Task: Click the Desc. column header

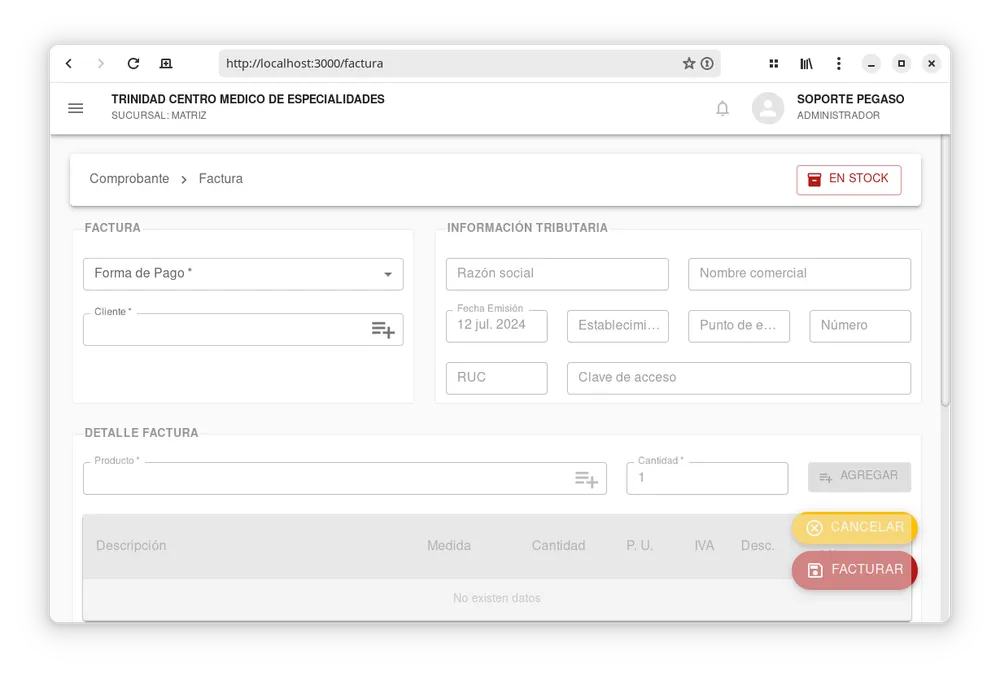Action: pos(758,546)
